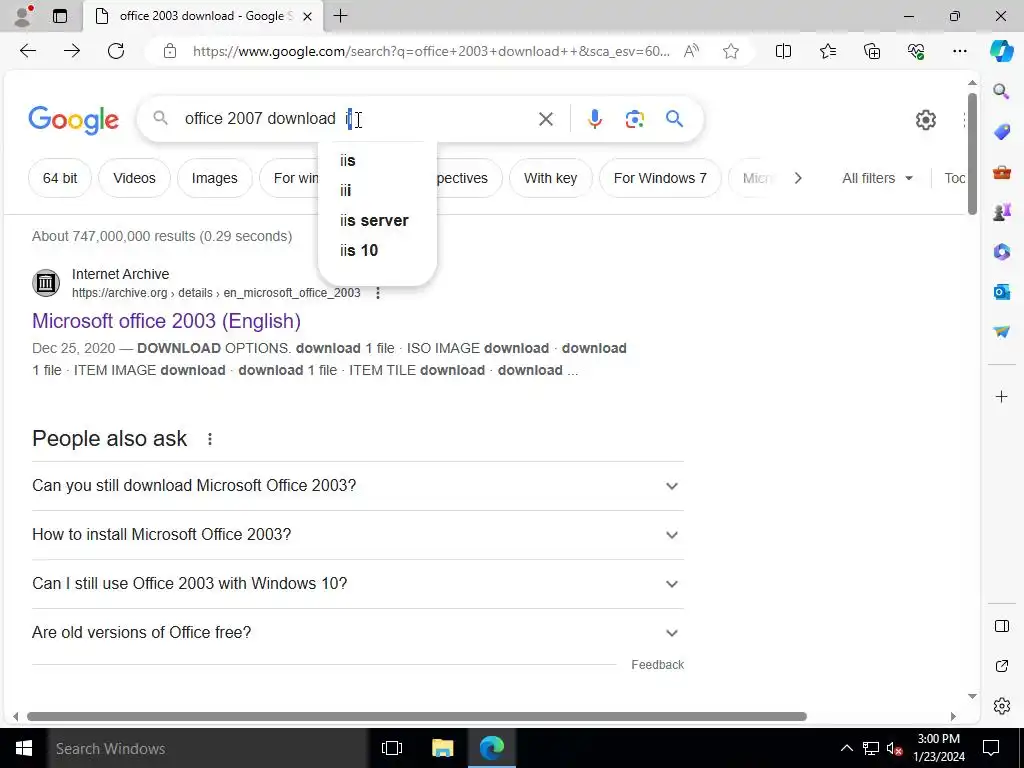Open tab actions menu icon

(60, 16)
